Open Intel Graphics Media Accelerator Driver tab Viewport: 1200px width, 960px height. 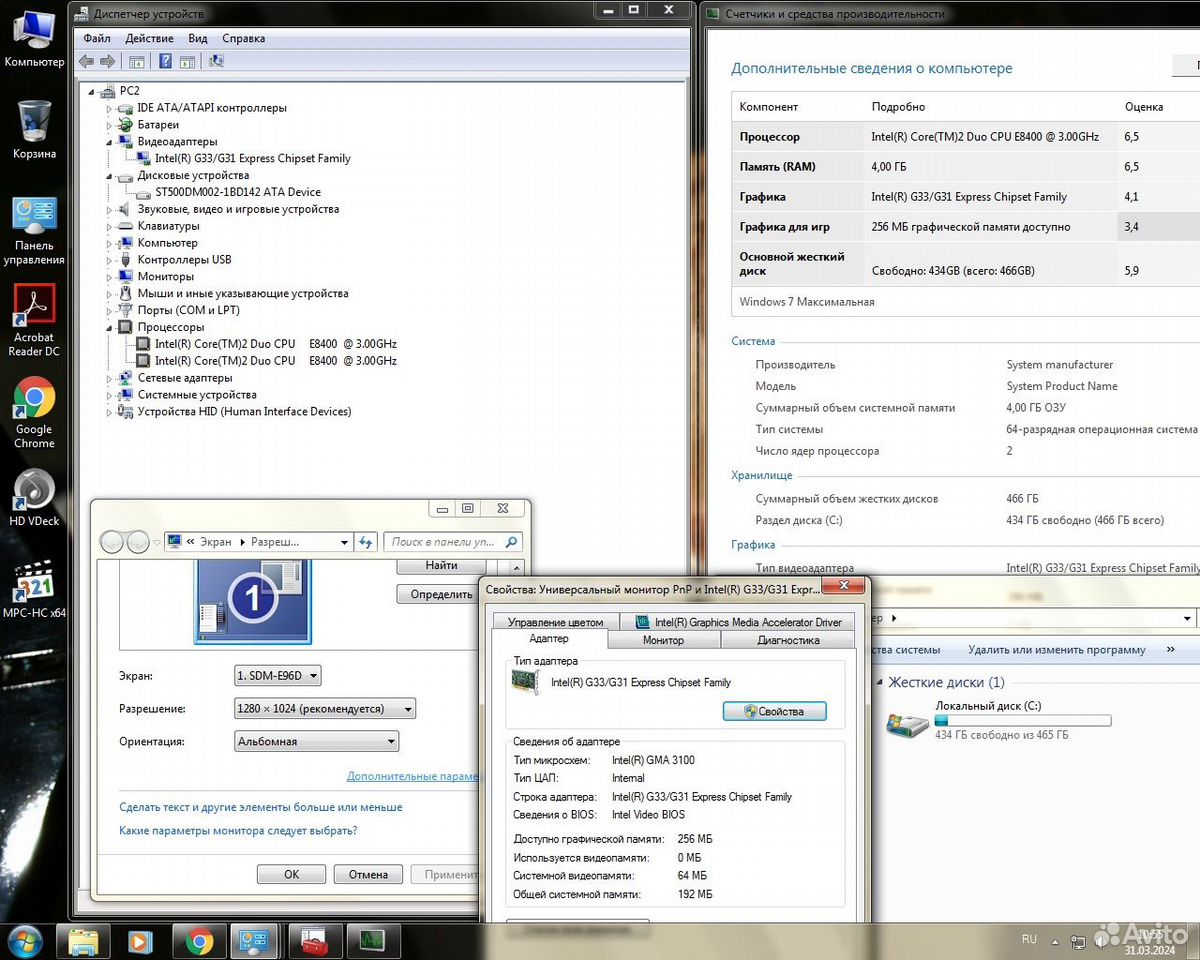click(739, 622)
